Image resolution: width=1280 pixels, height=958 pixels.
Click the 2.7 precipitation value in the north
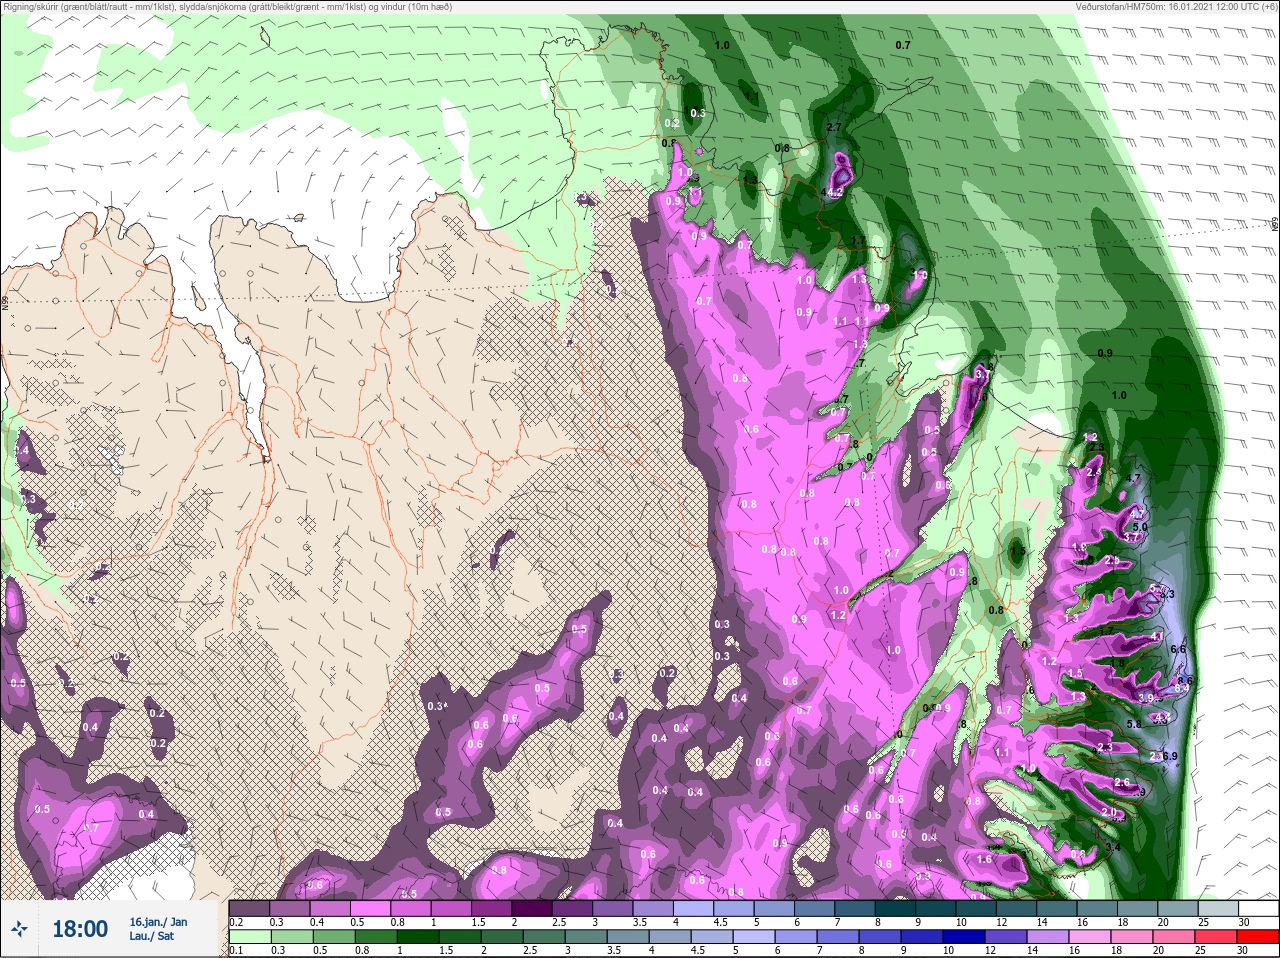836,127
